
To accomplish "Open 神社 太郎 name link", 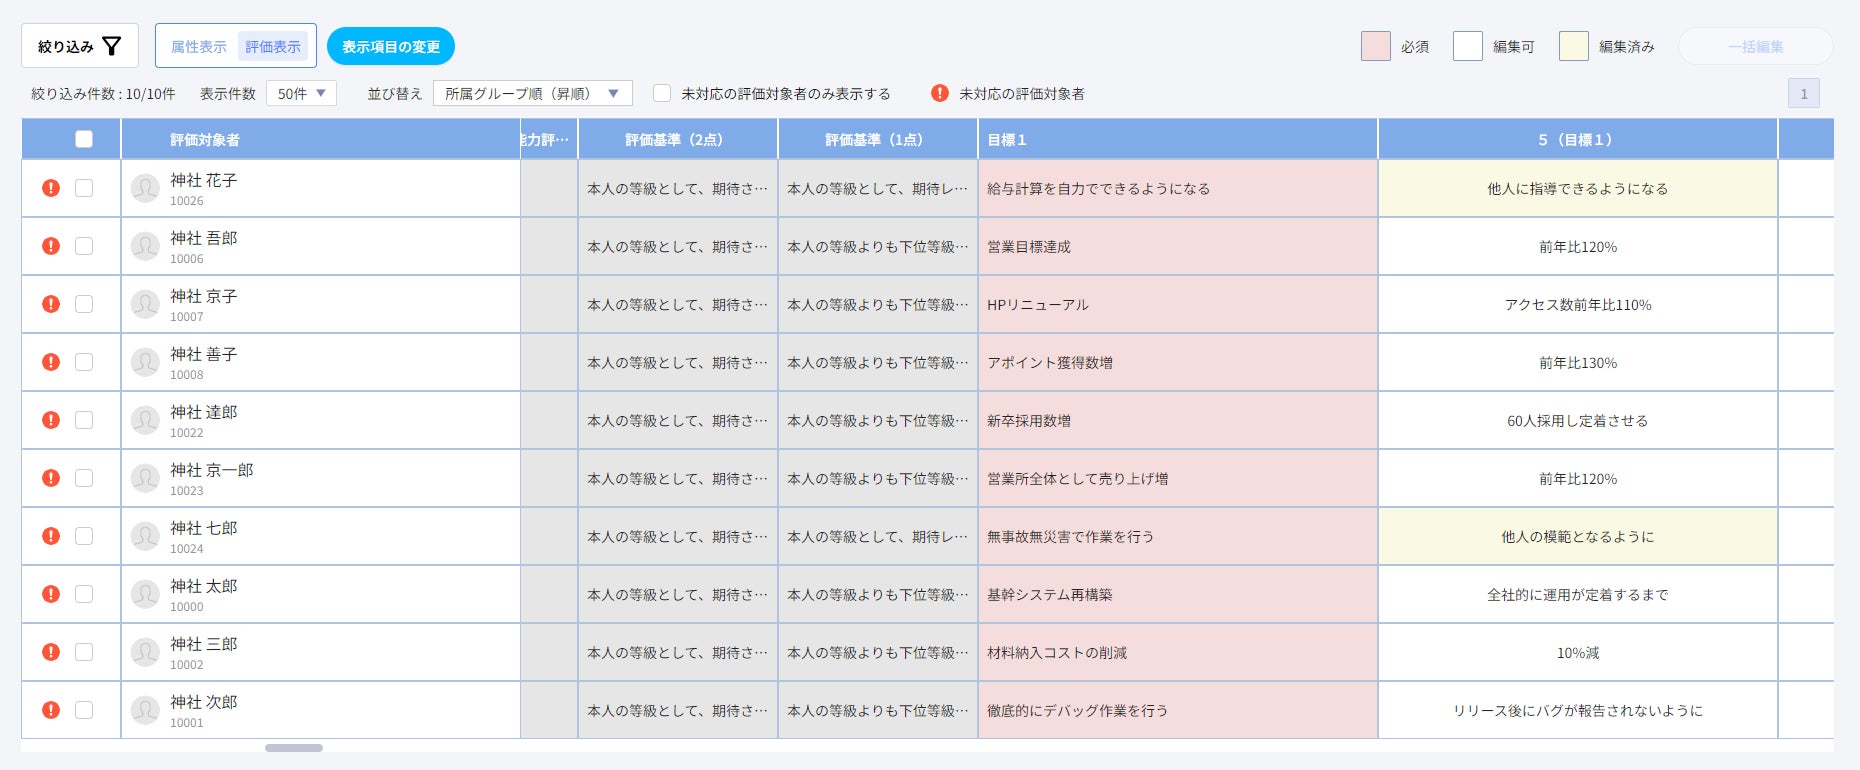I will click(204, 586).
